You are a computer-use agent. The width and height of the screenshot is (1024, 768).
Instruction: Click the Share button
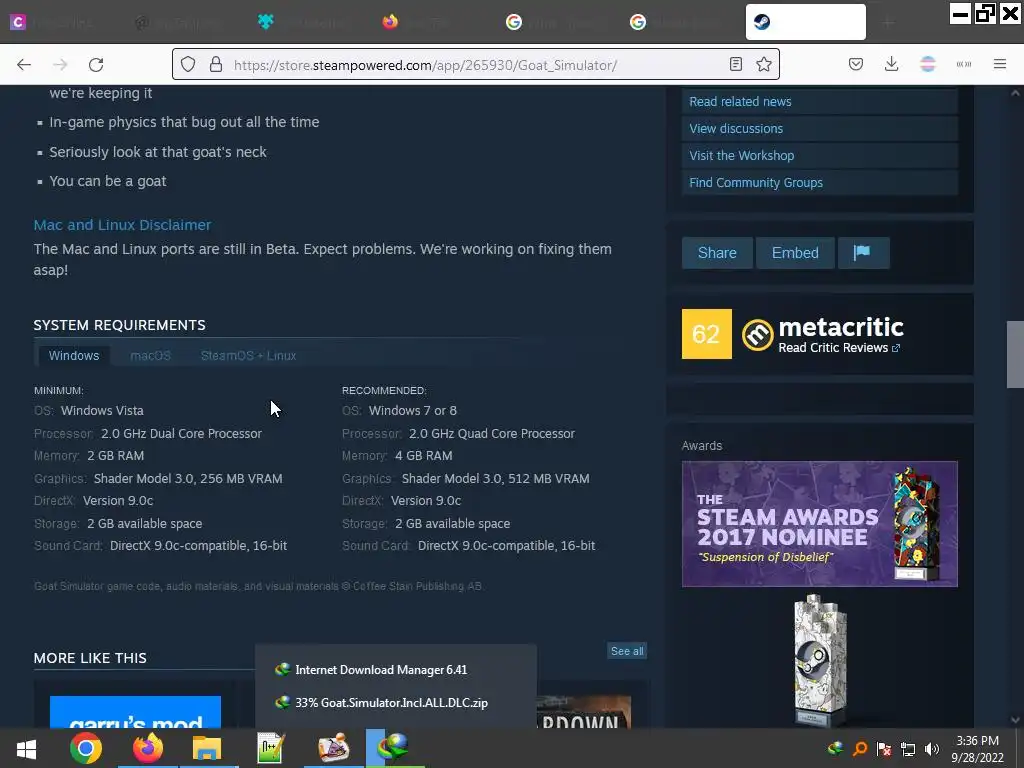coord(717,253)
